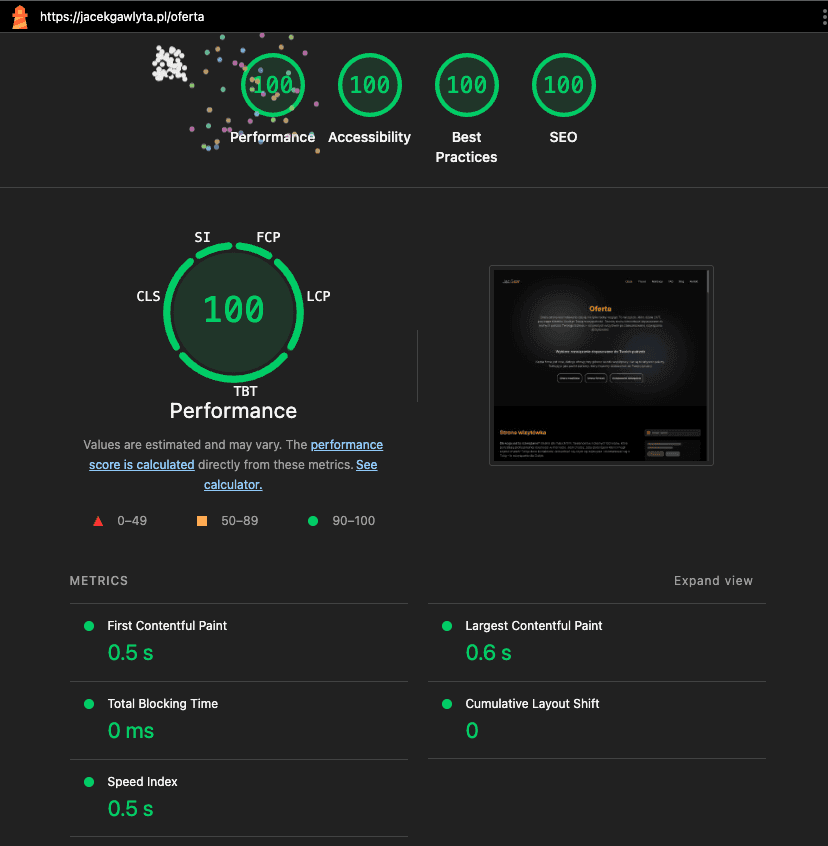Click the red triangle 0–49 legend icon
The height and width of the screenshot is (846, 828).
(x=98, y=521)
